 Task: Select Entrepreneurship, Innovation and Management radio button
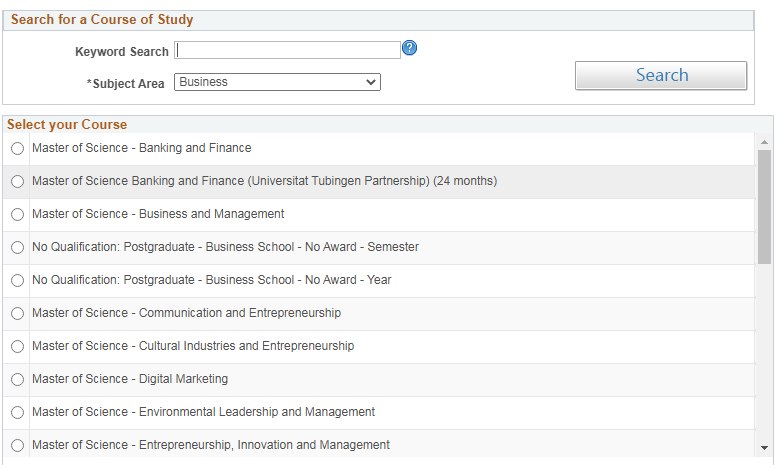click(x=17, y=445)
